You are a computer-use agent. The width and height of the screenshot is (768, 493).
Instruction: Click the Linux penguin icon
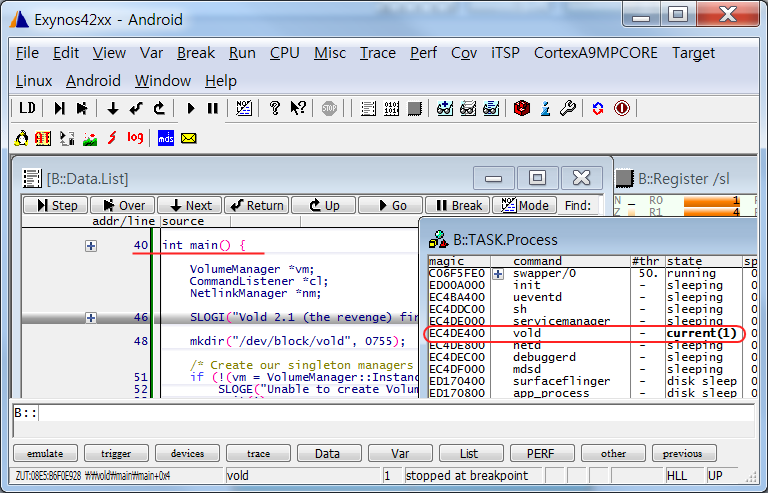(22, 138)
